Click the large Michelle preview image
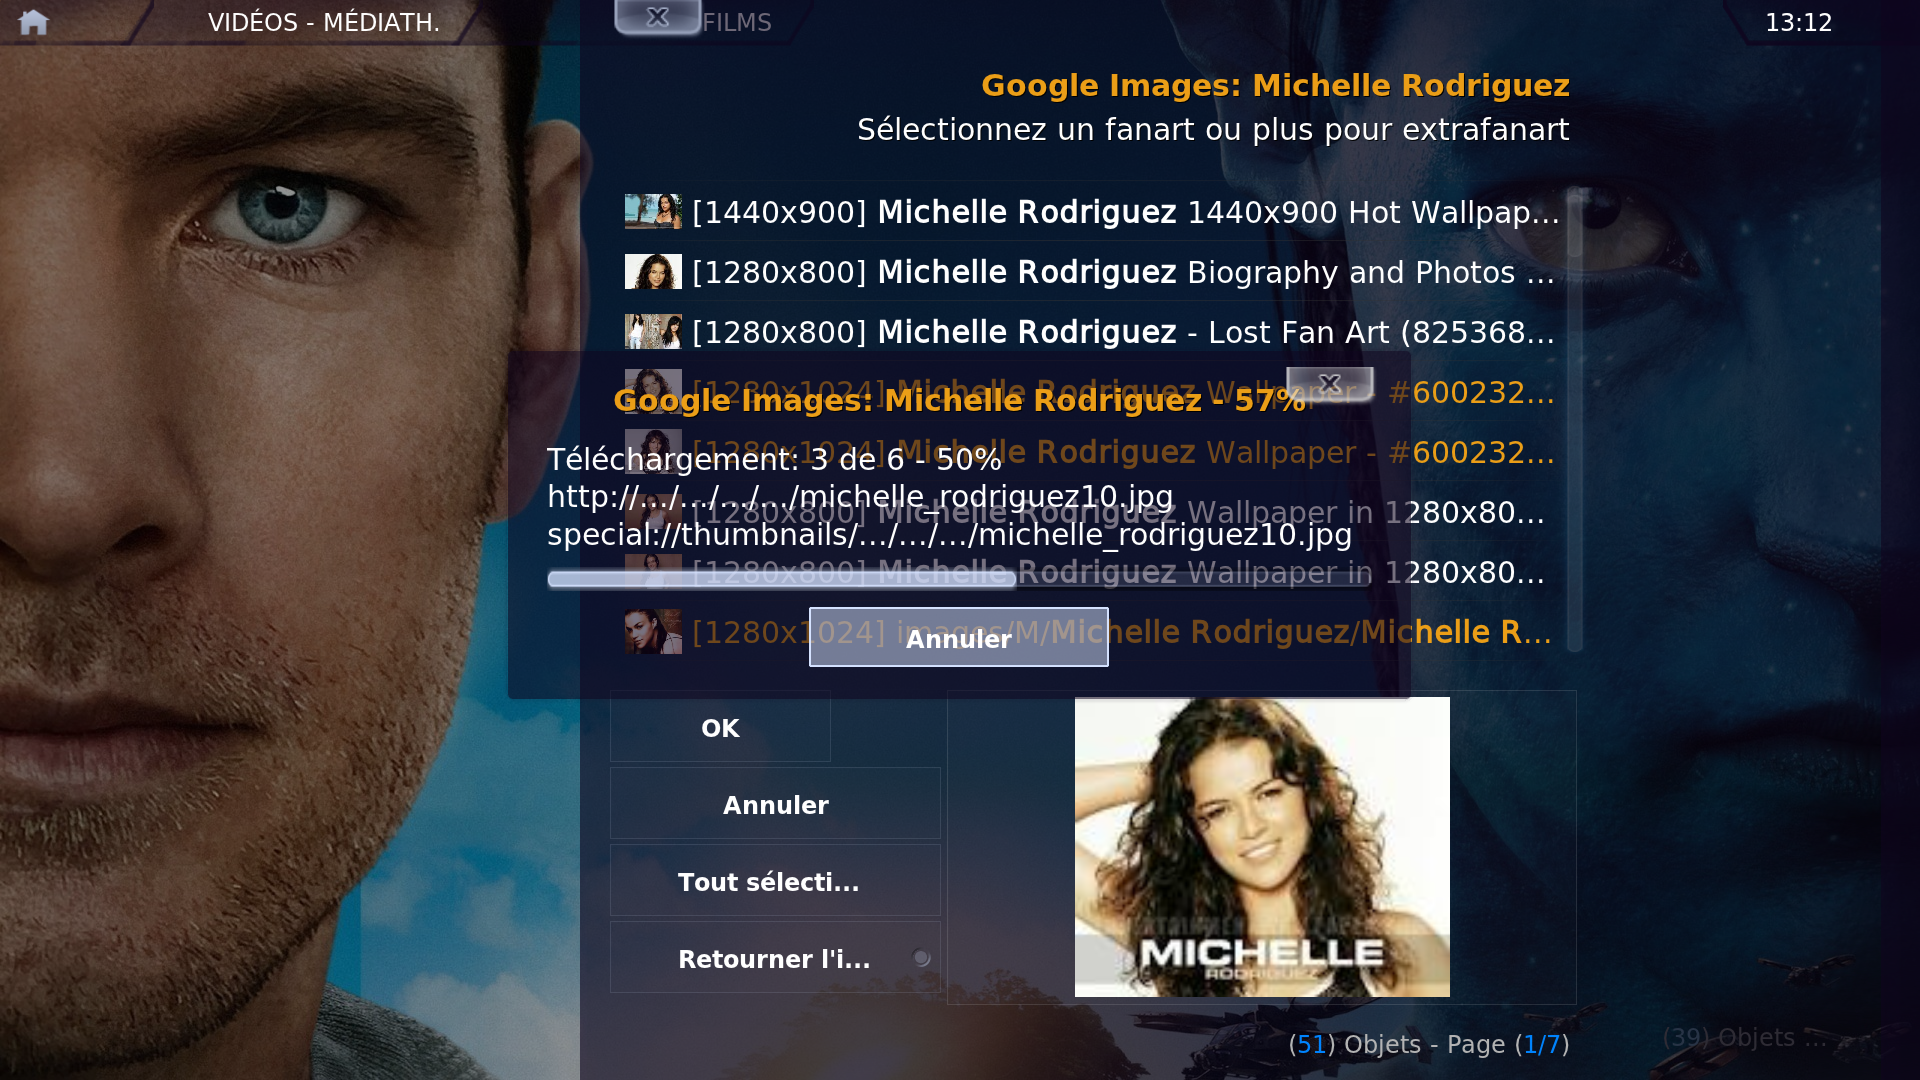 (1262, 846)
